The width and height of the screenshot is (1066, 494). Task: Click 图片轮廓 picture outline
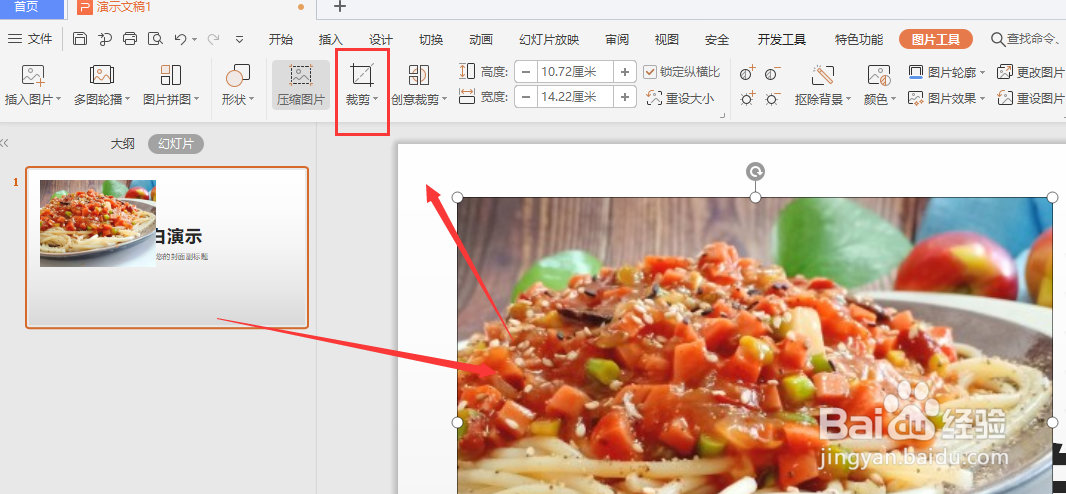tap(945, 72)
